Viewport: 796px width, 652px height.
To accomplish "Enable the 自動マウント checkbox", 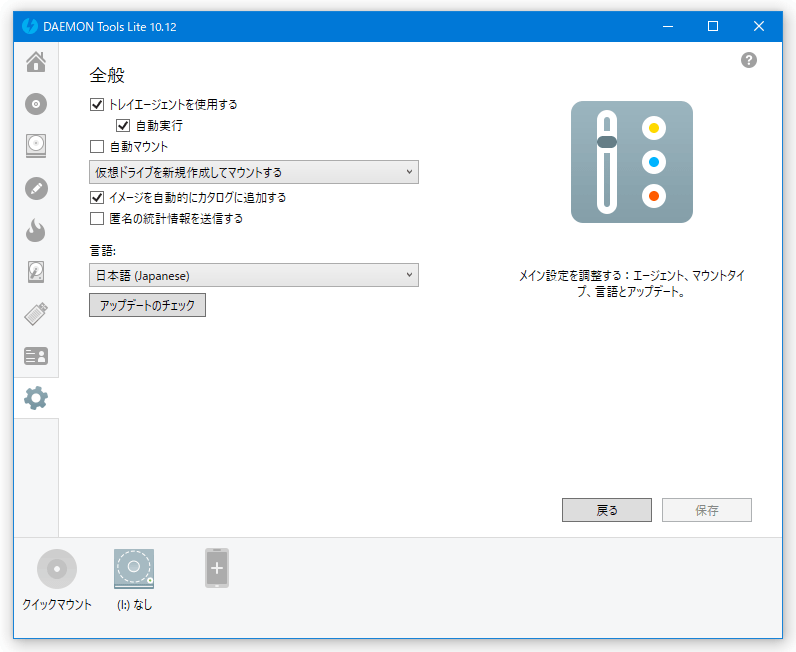I will [x=97, y=147].
